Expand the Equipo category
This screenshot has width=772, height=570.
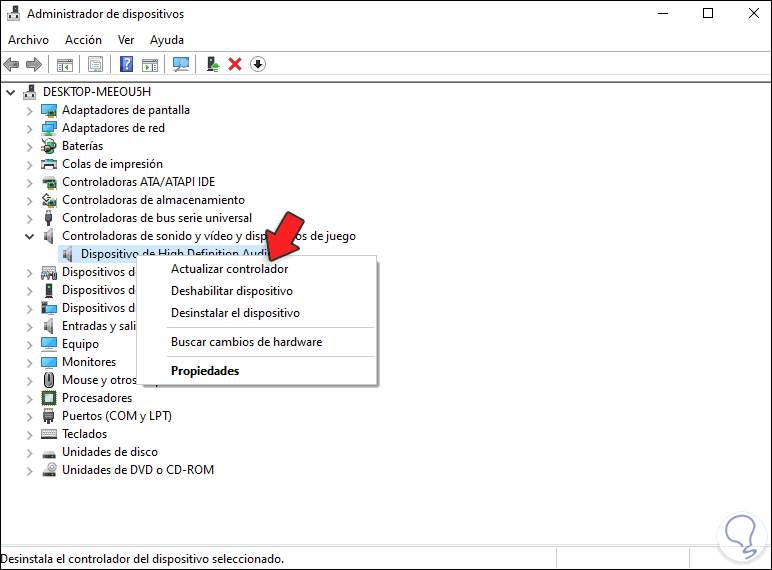tap(30, 345)
